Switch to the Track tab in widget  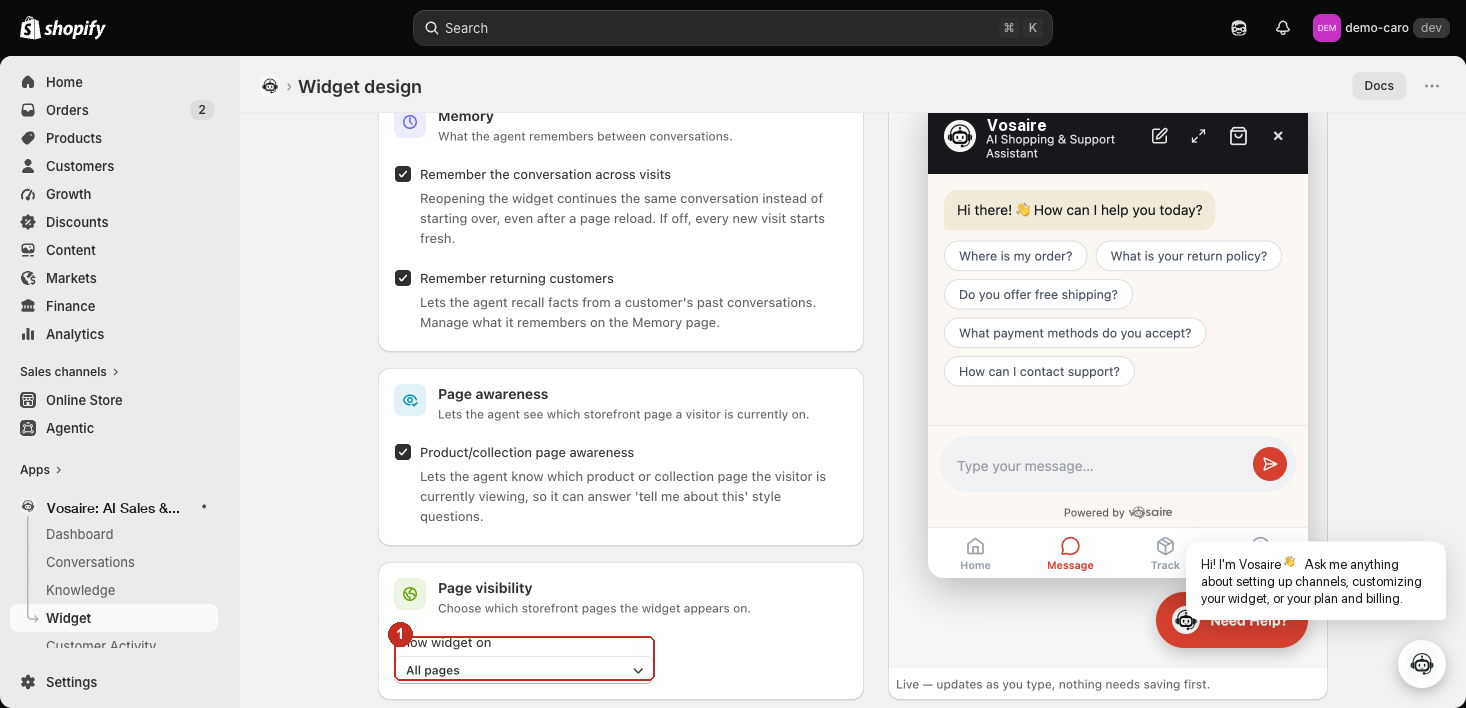coord(1165,553)
